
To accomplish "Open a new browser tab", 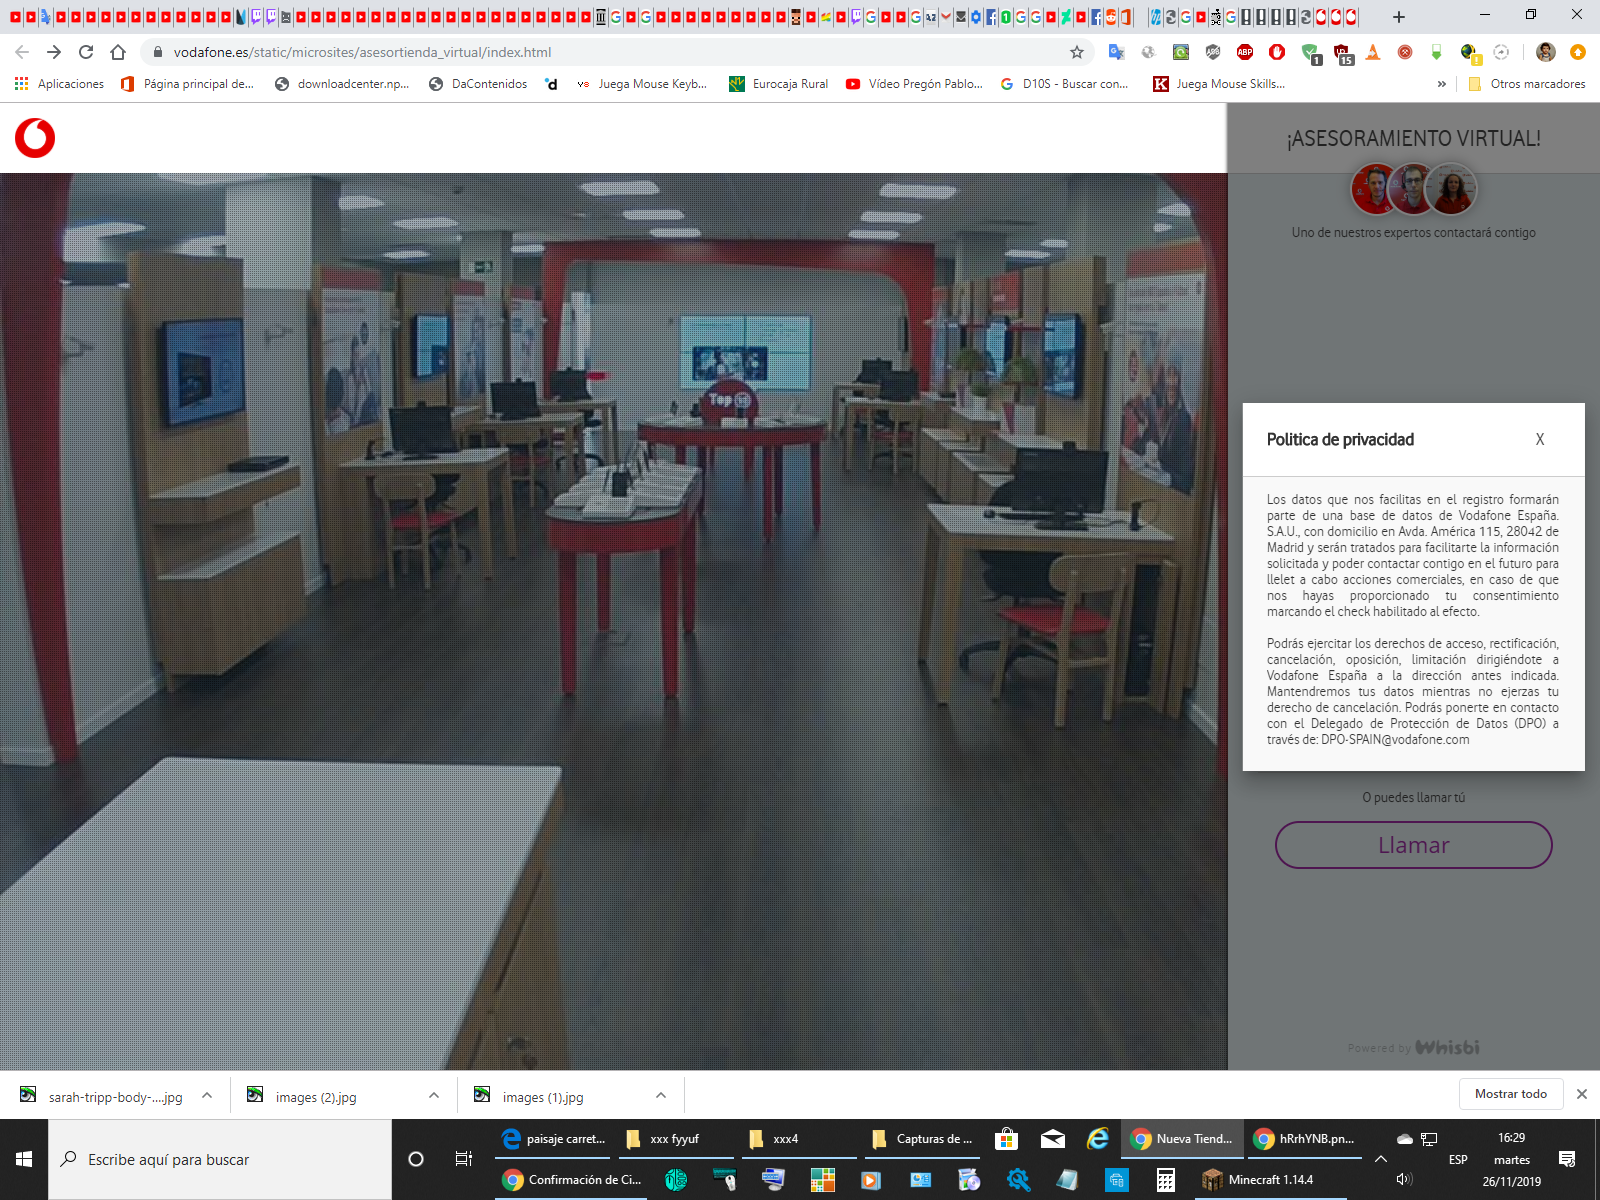I will point(1399,17).
